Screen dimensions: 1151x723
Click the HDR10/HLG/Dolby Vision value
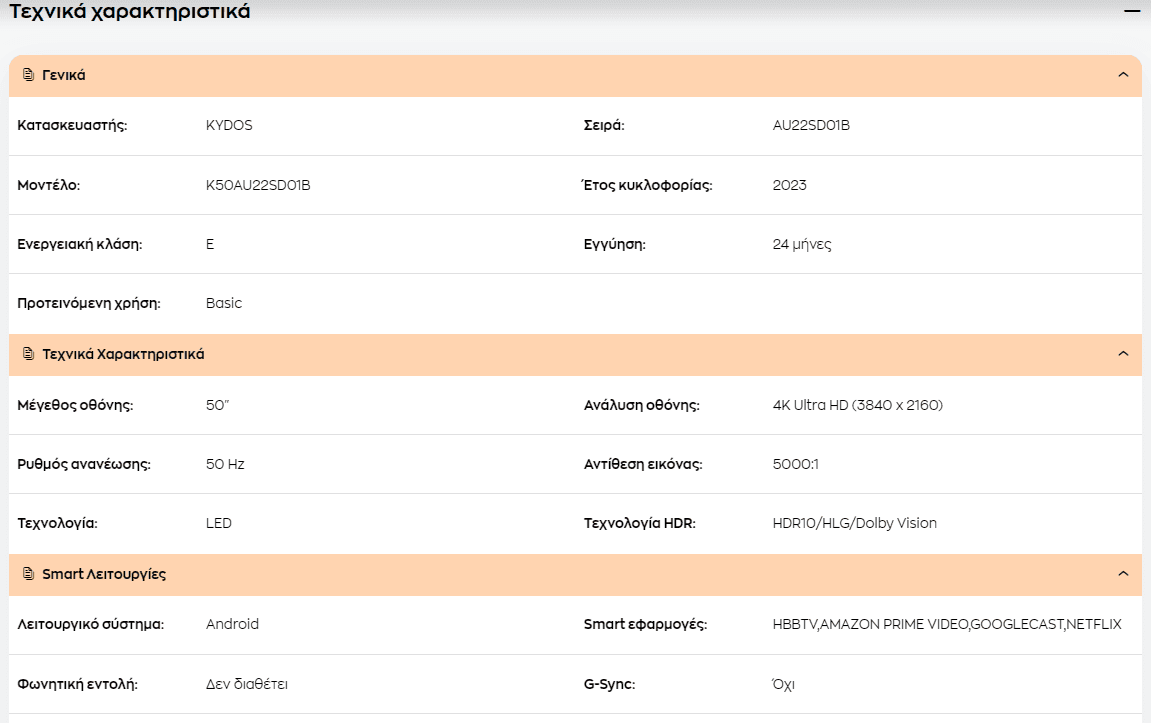(x=854, y=523)
